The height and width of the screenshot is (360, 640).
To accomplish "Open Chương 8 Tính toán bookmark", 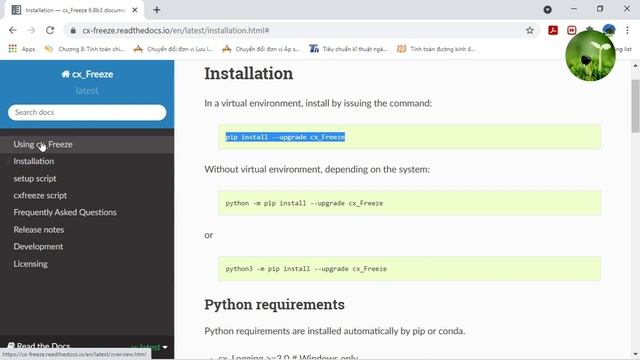I will pos(84,49).
